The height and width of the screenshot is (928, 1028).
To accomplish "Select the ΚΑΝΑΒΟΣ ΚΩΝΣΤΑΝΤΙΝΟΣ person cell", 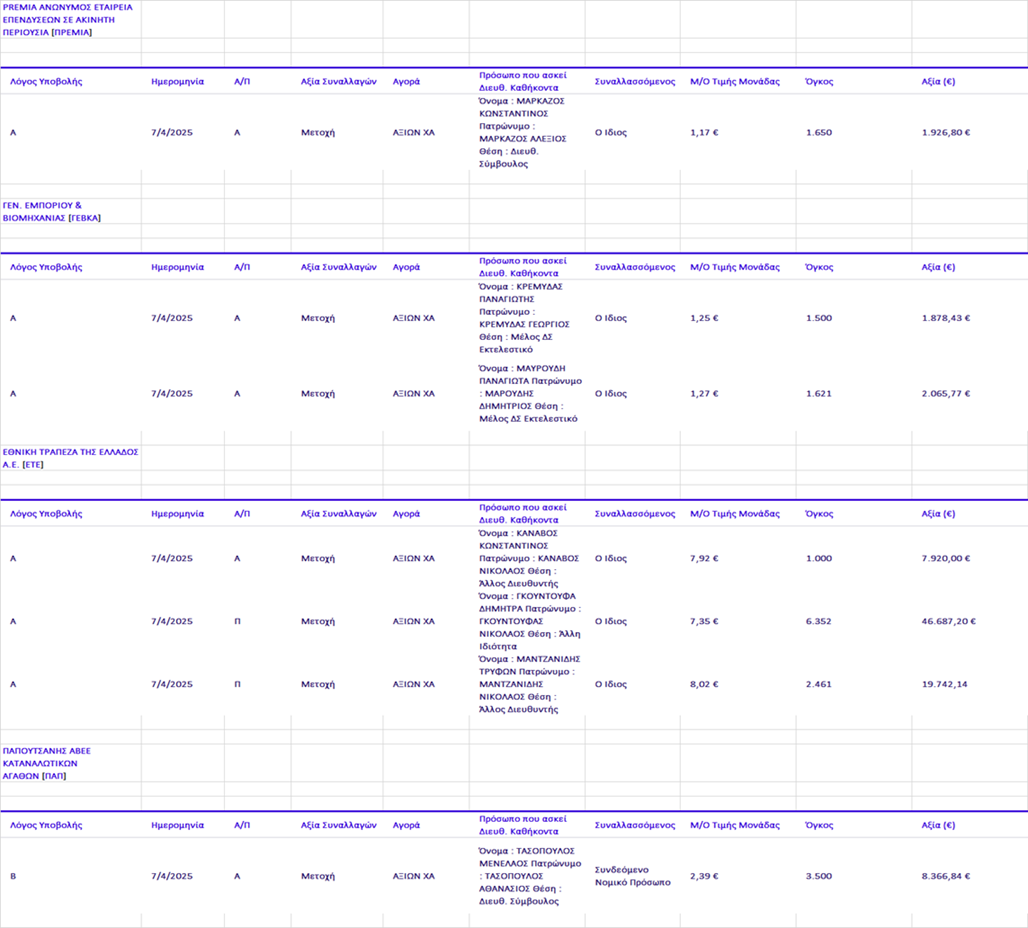I will 528,558.
